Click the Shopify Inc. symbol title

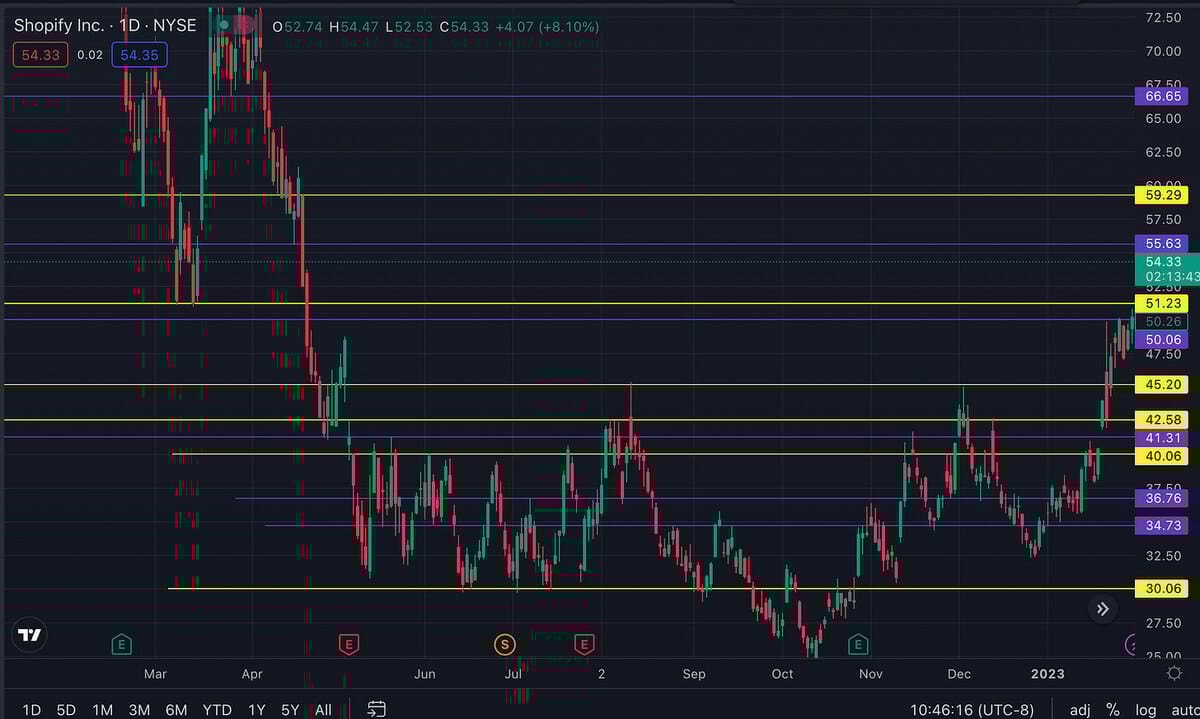[x=58, y=25]
